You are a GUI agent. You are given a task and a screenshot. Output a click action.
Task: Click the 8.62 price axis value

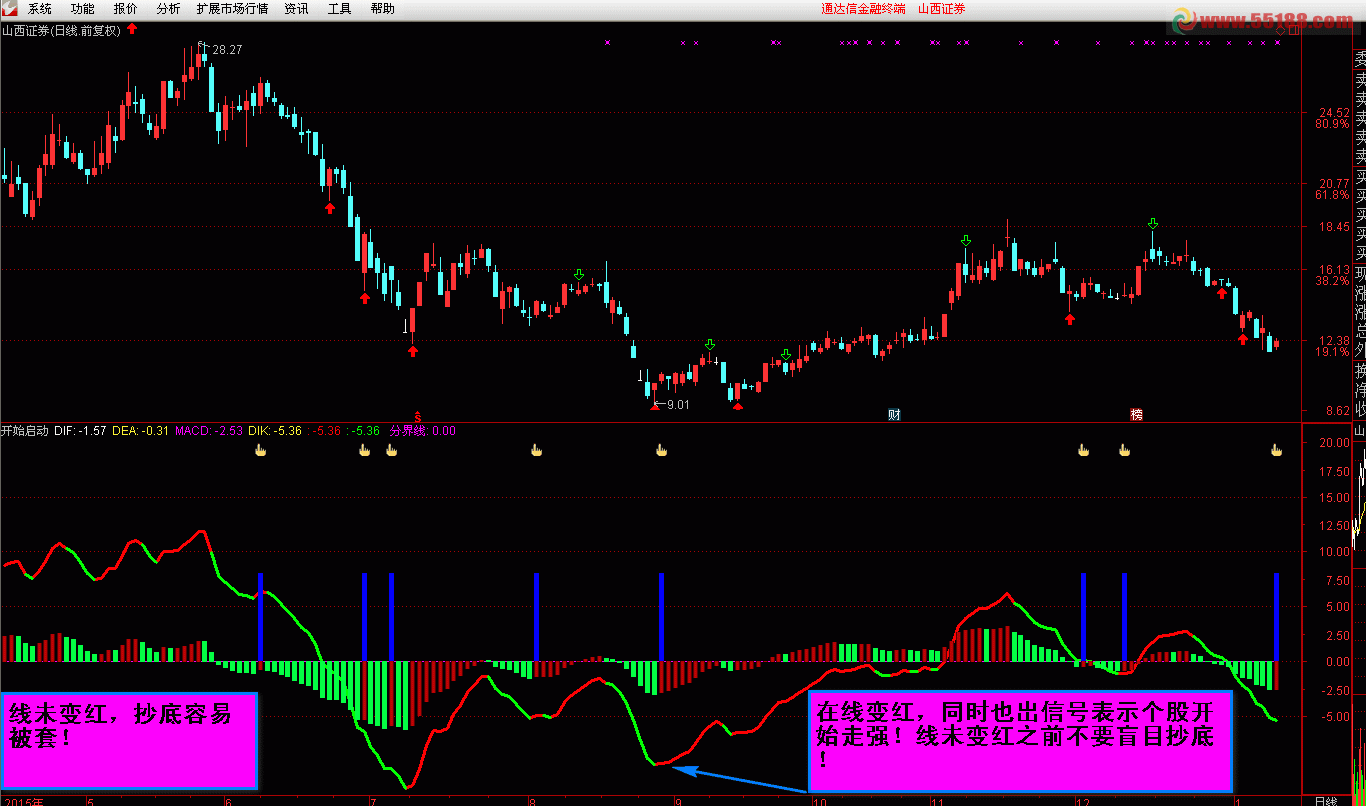tap(1337, 411)
